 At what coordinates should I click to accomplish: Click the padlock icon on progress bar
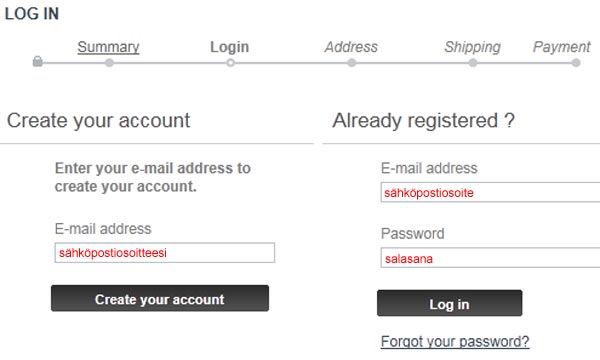tap(38, 61)
